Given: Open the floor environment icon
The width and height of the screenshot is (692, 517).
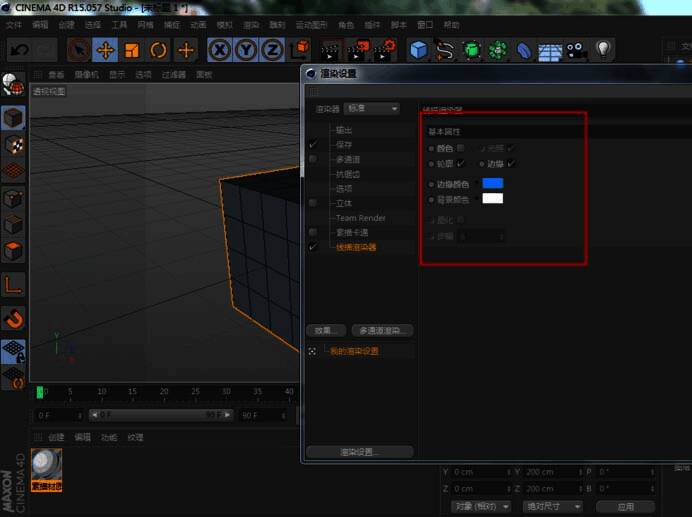Looking at the screenshot, I should coord(550,50).
